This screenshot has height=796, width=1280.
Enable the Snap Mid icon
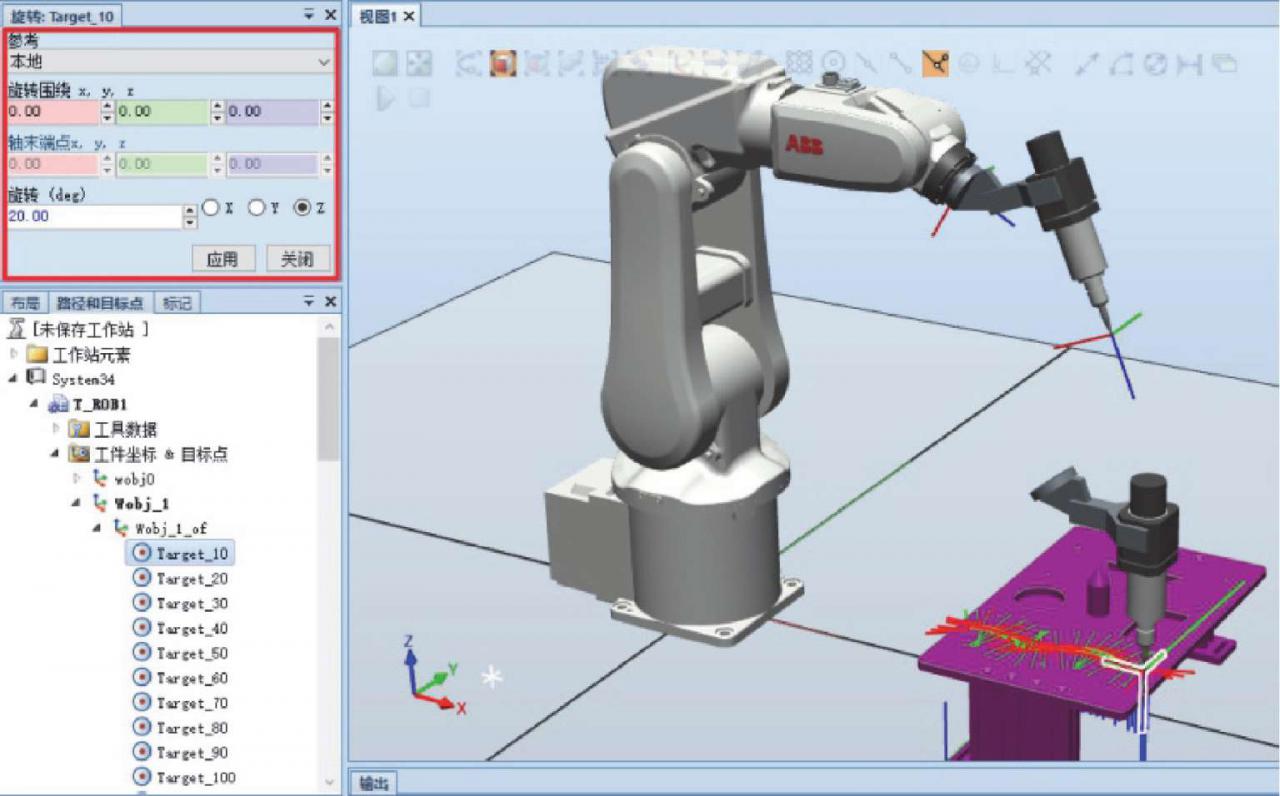868,64
